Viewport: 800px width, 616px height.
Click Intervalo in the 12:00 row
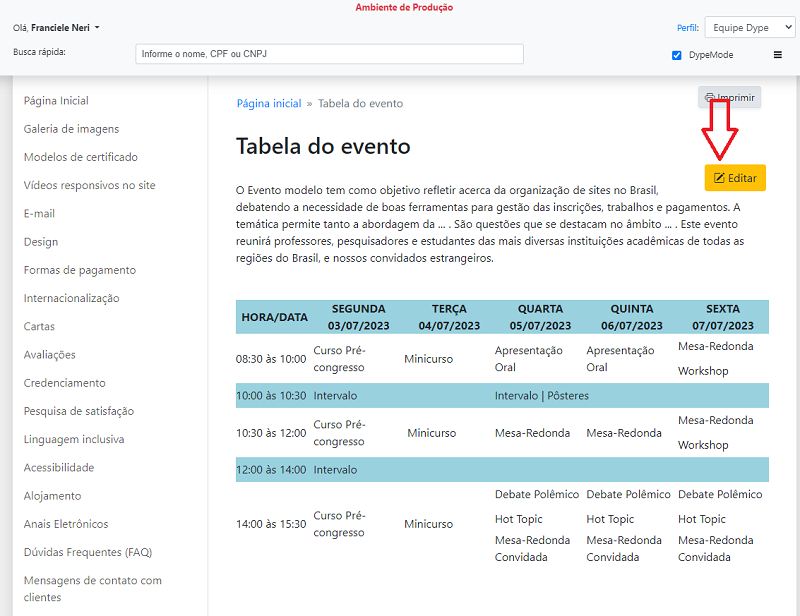335,470
